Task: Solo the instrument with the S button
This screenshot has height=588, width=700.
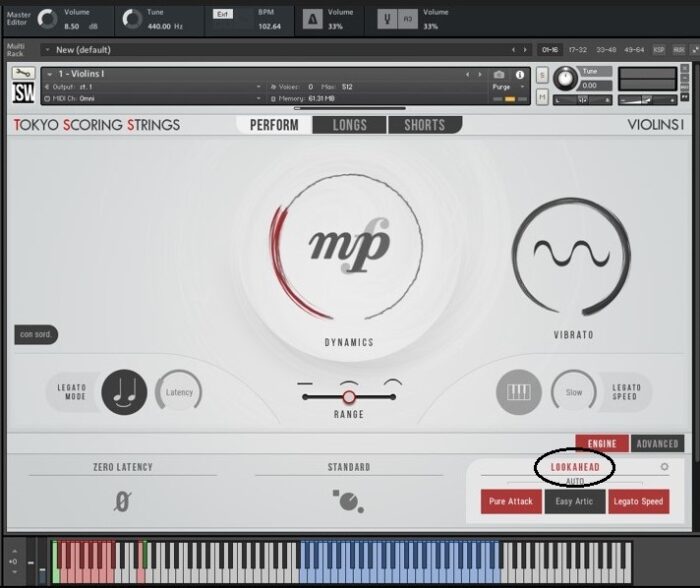Action: (542, 75)
